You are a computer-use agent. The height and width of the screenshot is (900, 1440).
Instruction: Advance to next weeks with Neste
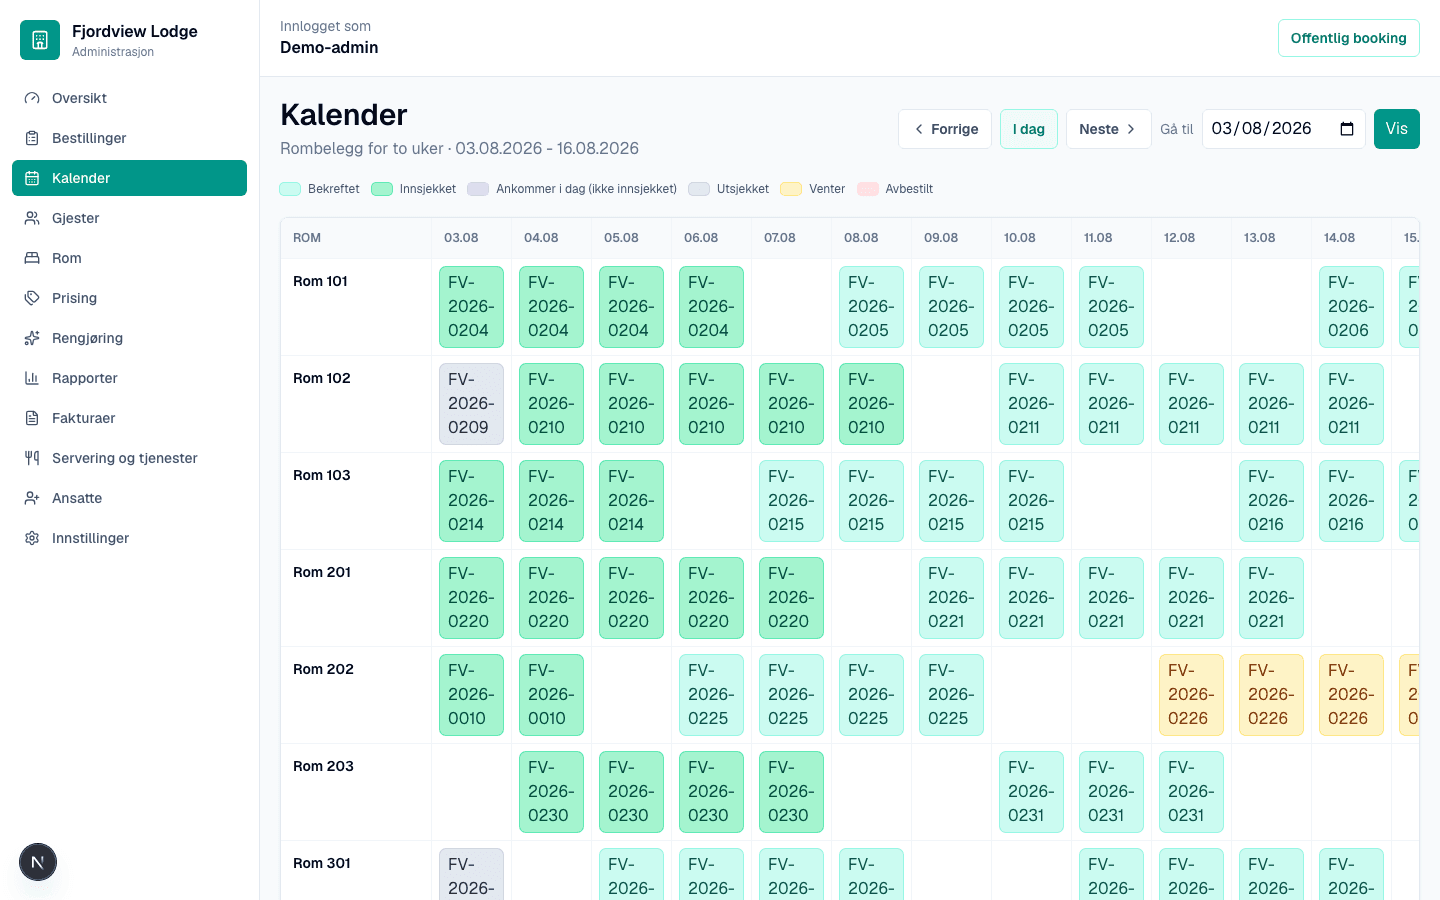pyautogui.click(x=1108, y=129)
